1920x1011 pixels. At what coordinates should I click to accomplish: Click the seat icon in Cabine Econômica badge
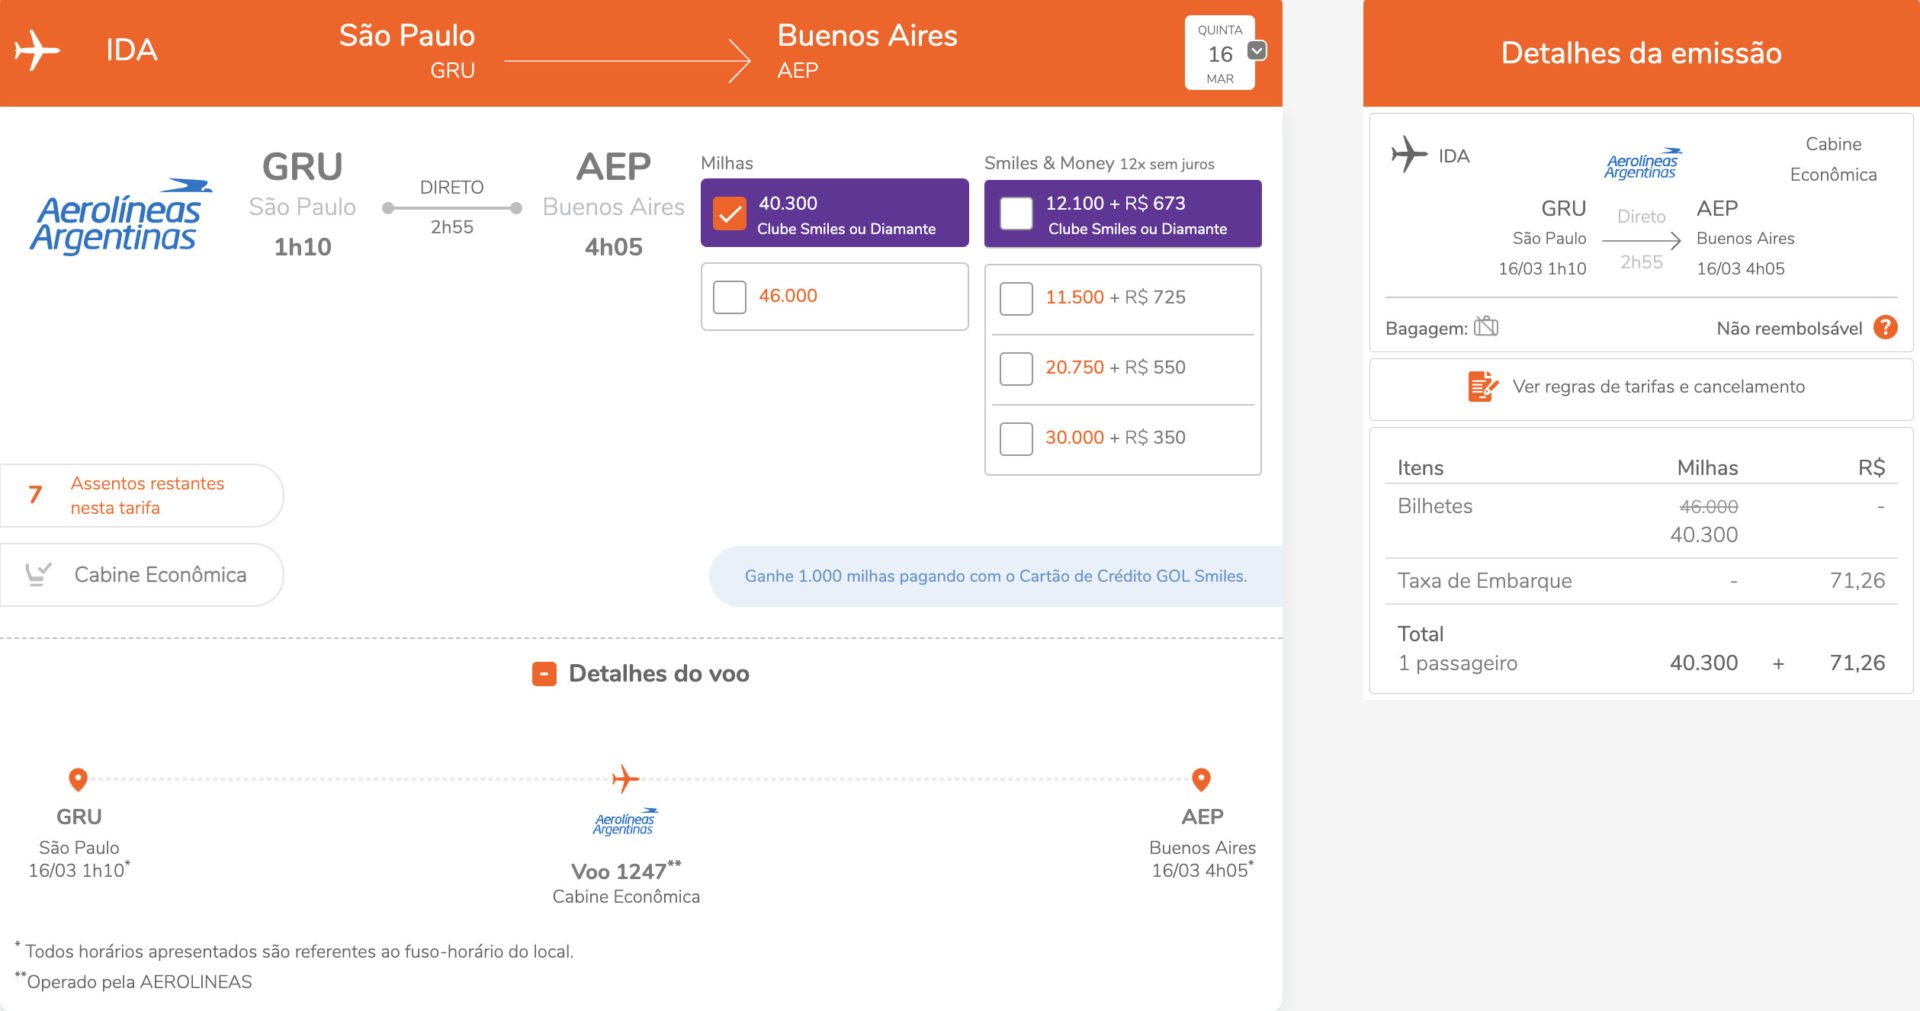click(38, 574)
